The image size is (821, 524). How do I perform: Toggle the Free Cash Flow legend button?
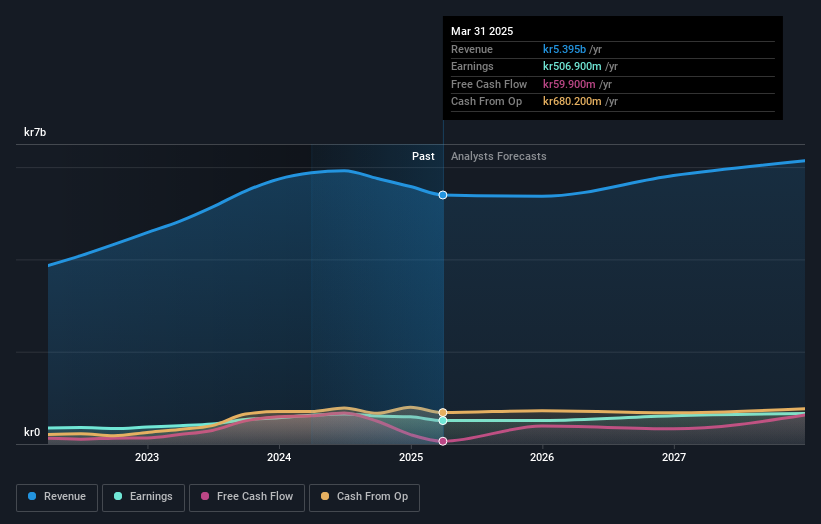point(247,497)
